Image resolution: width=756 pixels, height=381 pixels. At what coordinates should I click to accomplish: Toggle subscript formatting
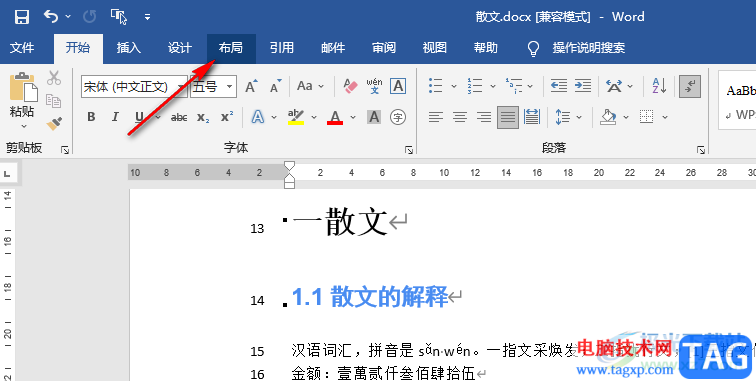tap(203, 117)
